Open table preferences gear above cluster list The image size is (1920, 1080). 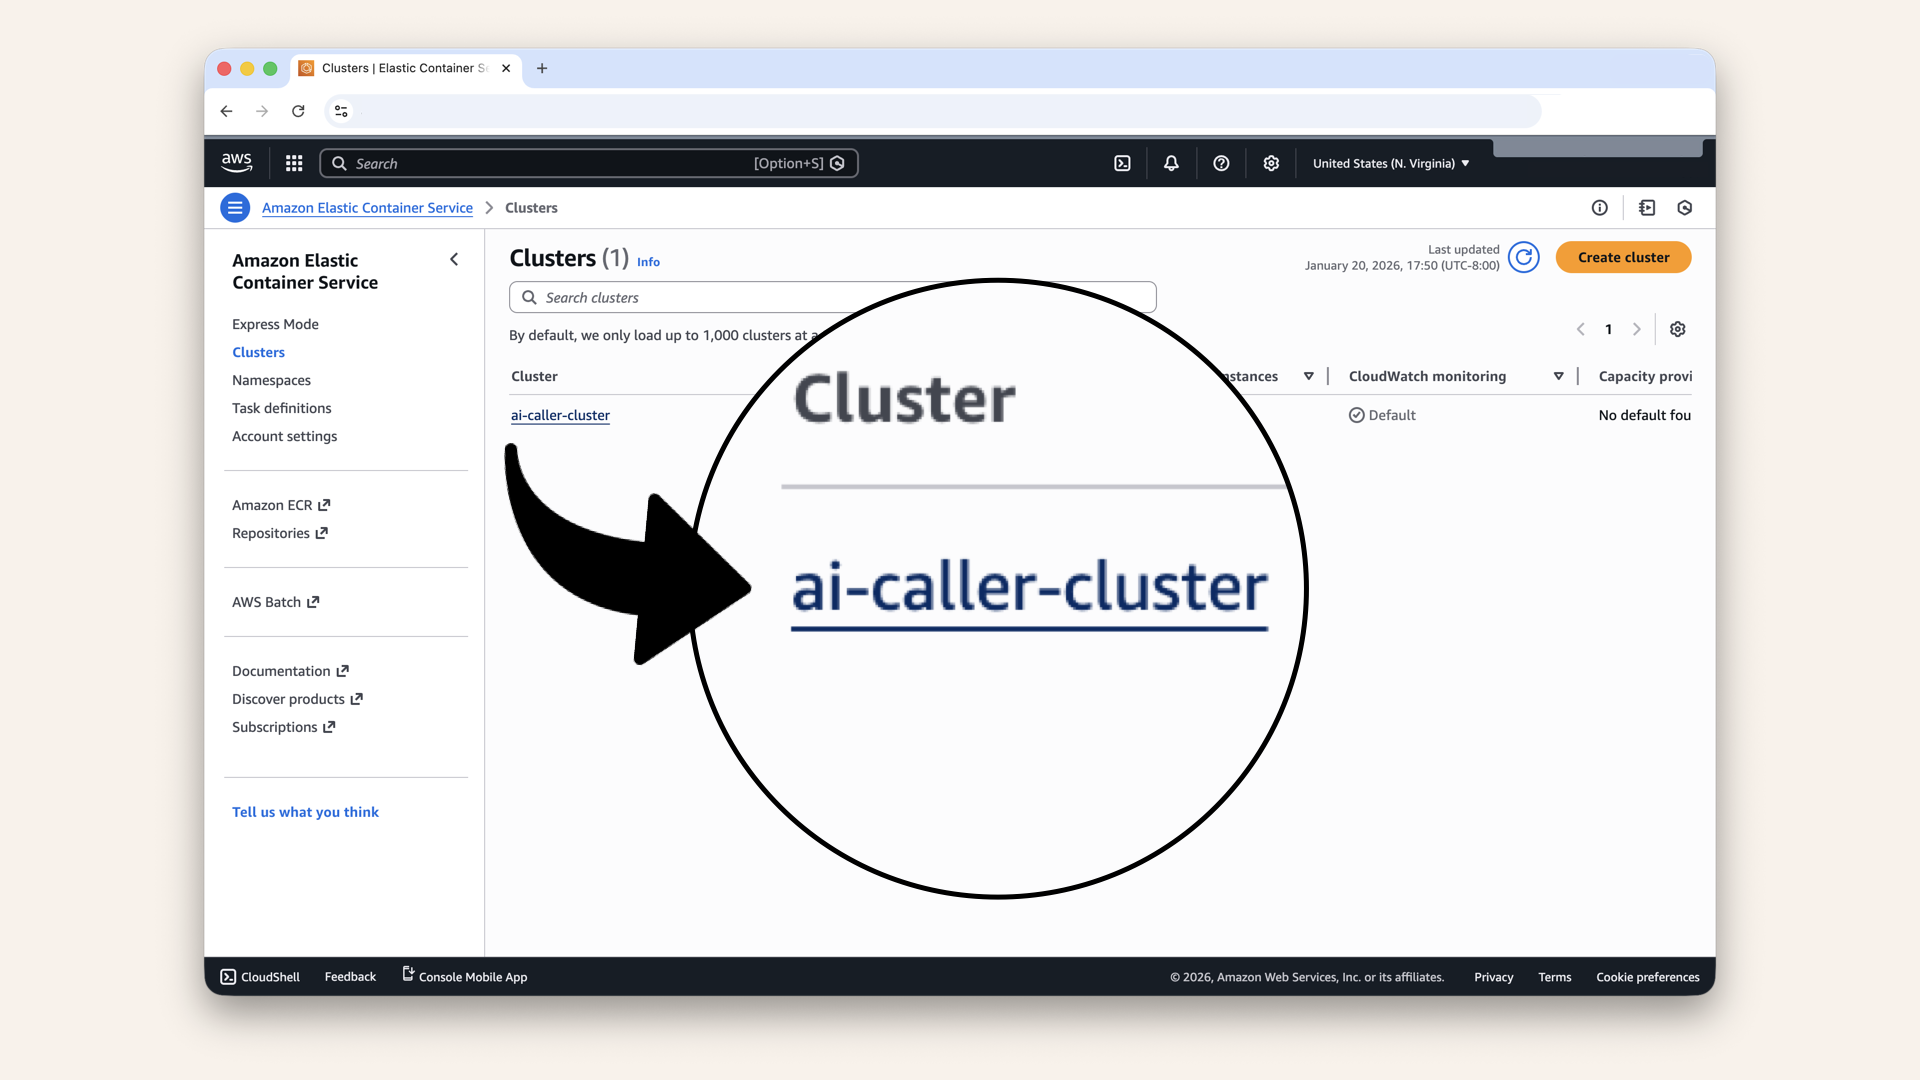tap(1677, 329)
